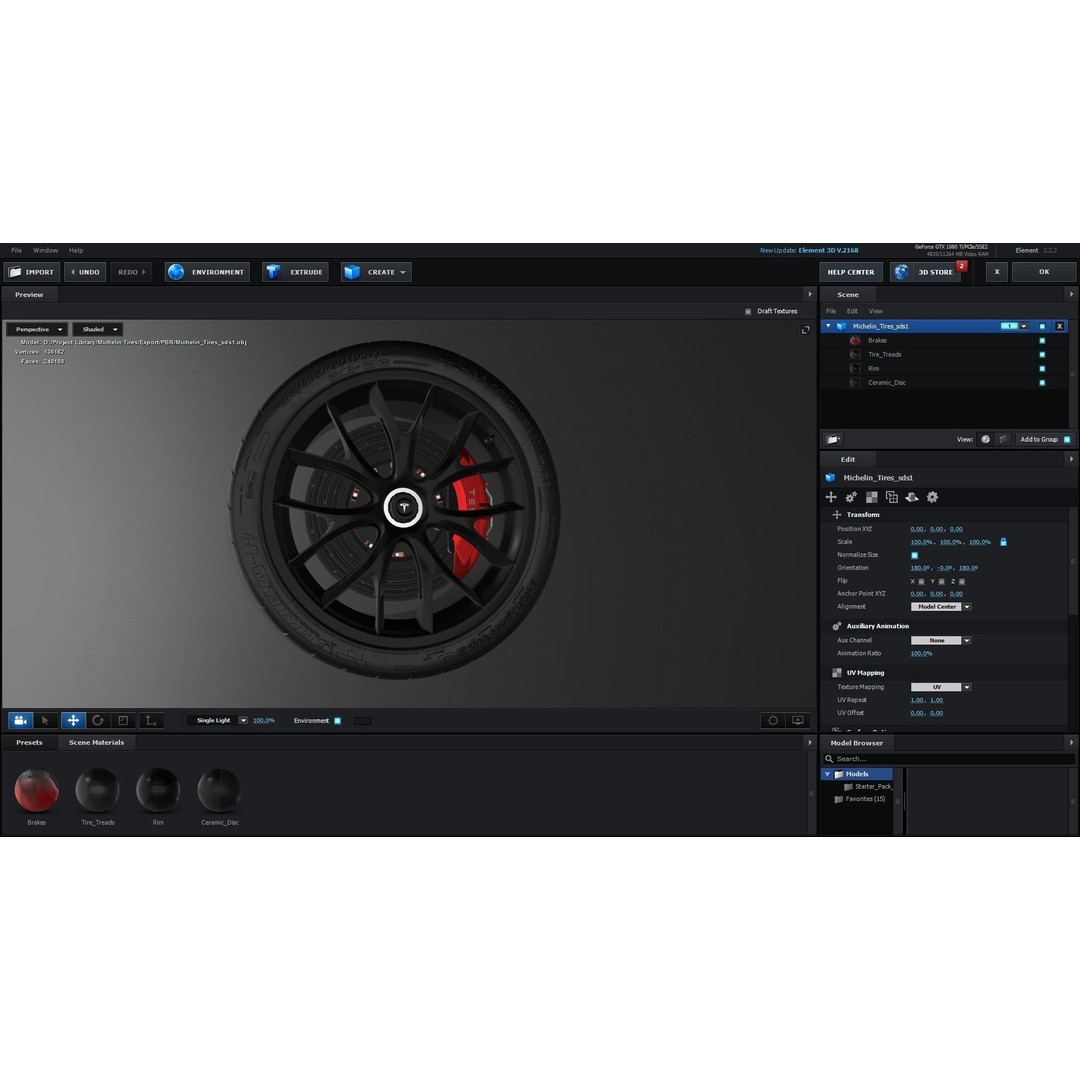The image size is (1080, 1080).
Task: Activate the scale gizmo tool
Action: click(x=123, y=720)
